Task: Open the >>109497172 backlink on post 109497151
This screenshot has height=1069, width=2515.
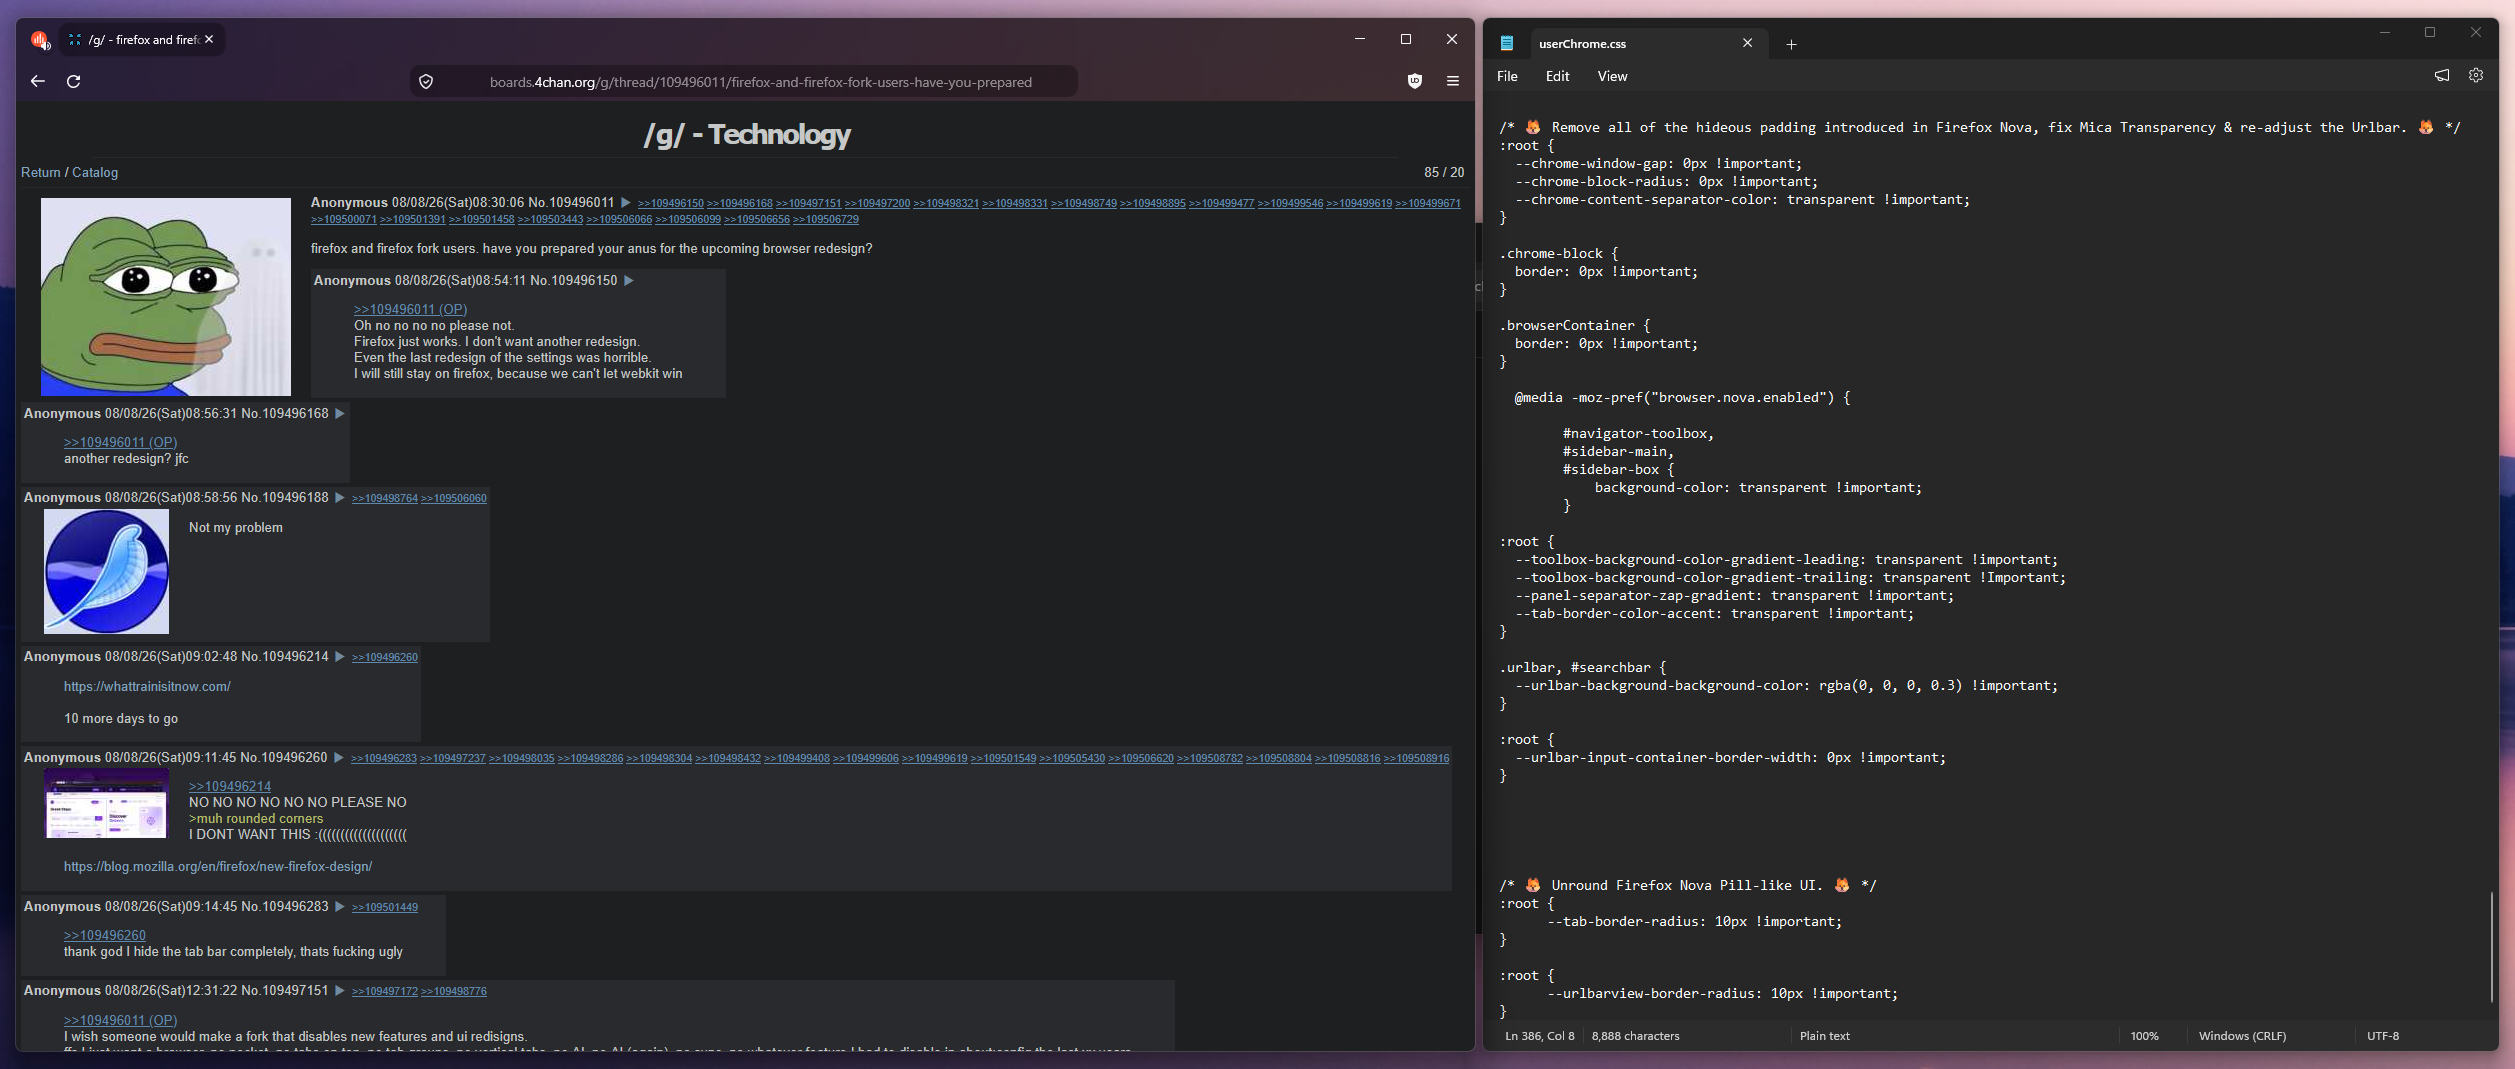Action: [385, 991]
